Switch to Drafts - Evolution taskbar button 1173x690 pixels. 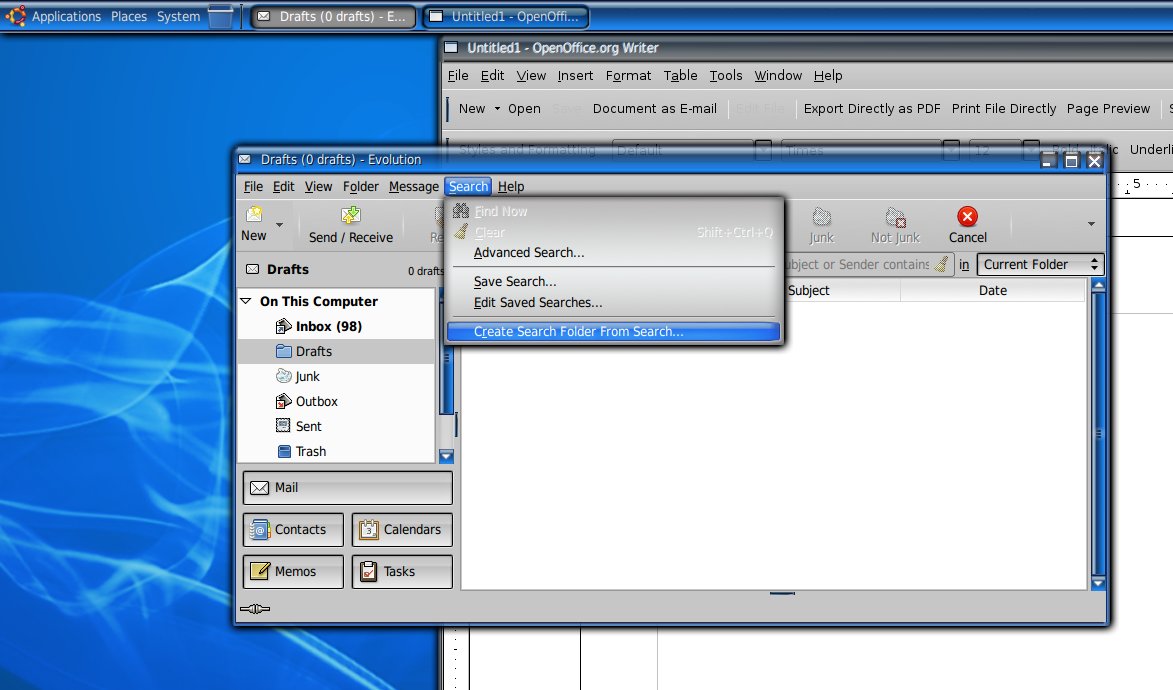[333, 16]
